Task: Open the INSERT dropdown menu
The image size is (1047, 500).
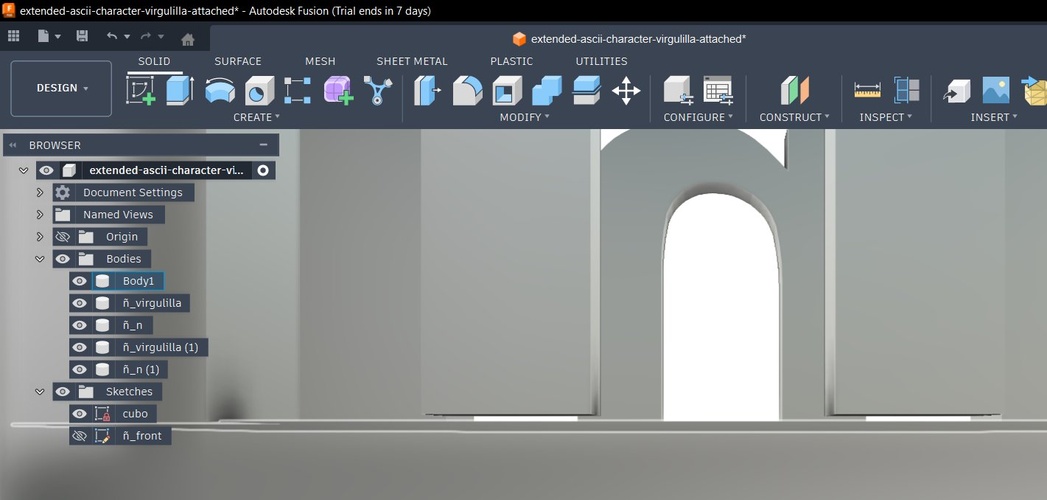Action: click(994, 117)
